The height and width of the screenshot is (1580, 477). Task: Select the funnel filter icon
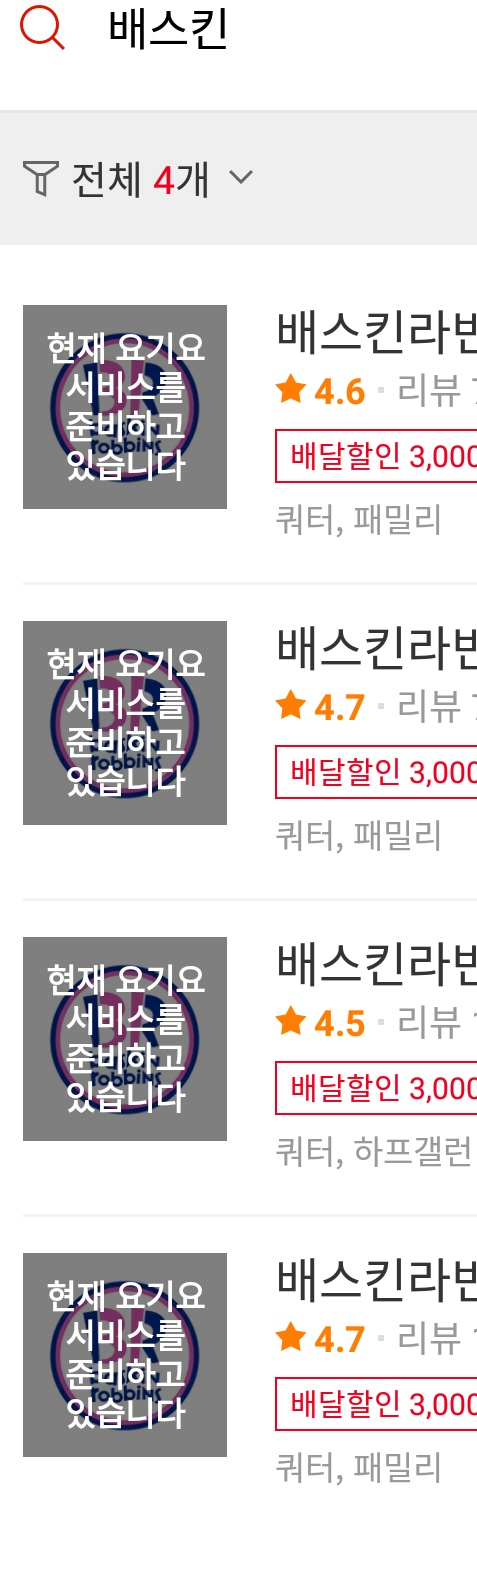(x=40, y=179)
